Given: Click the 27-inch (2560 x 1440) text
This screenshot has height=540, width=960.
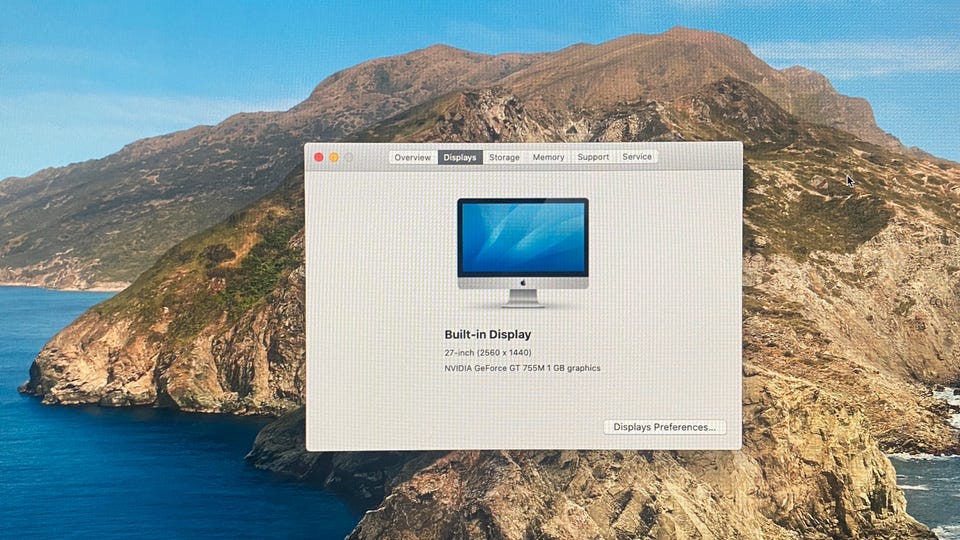Looking at the screenshot, I should point(488,353).
